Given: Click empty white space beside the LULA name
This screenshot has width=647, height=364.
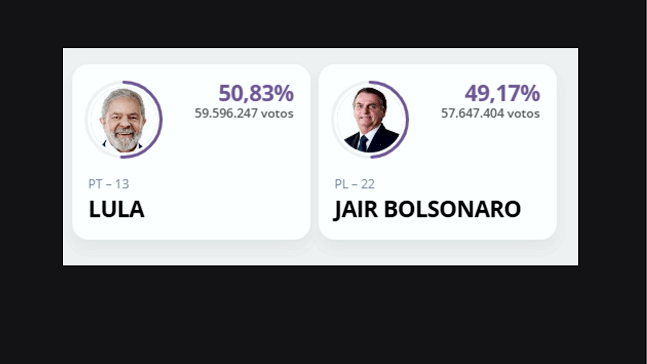Looking at the screenshot, I should click(x=227, y=209).
